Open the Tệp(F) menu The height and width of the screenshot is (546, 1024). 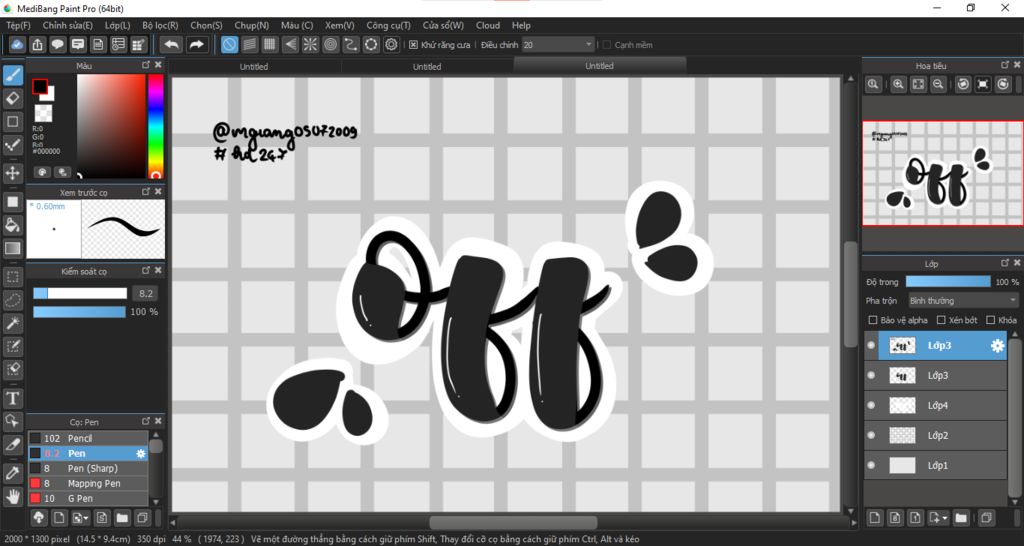point(18,25)
